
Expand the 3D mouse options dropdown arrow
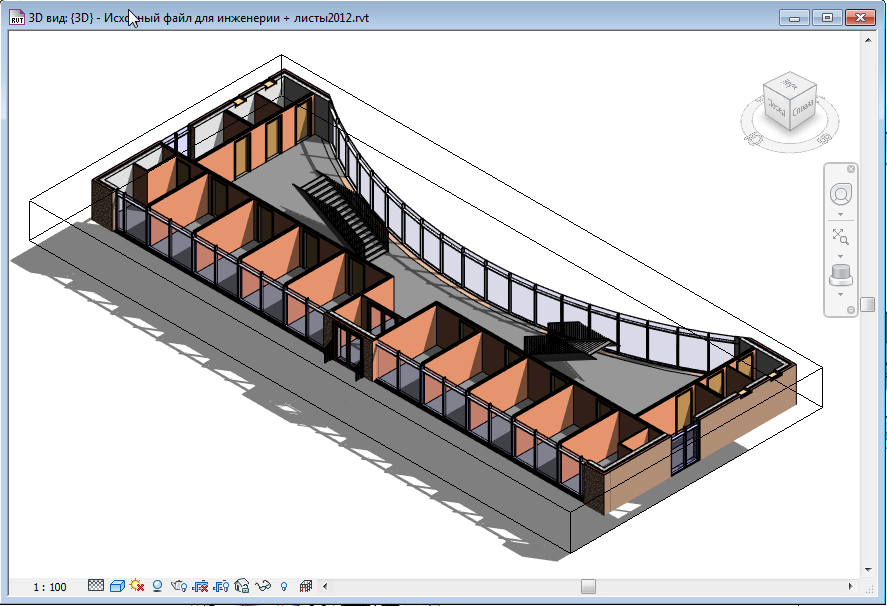(x=841, y=294)
